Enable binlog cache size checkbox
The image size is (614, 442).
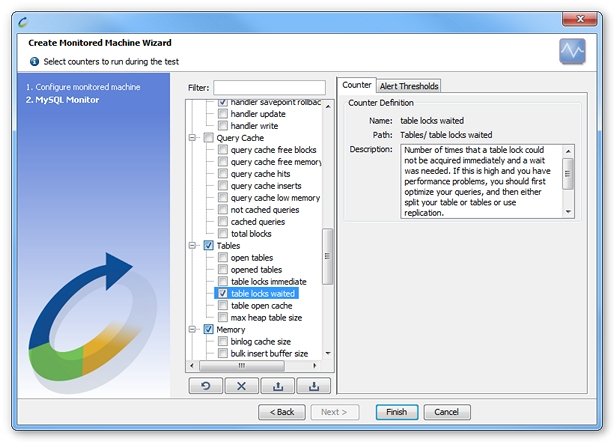tap(223, 341)
